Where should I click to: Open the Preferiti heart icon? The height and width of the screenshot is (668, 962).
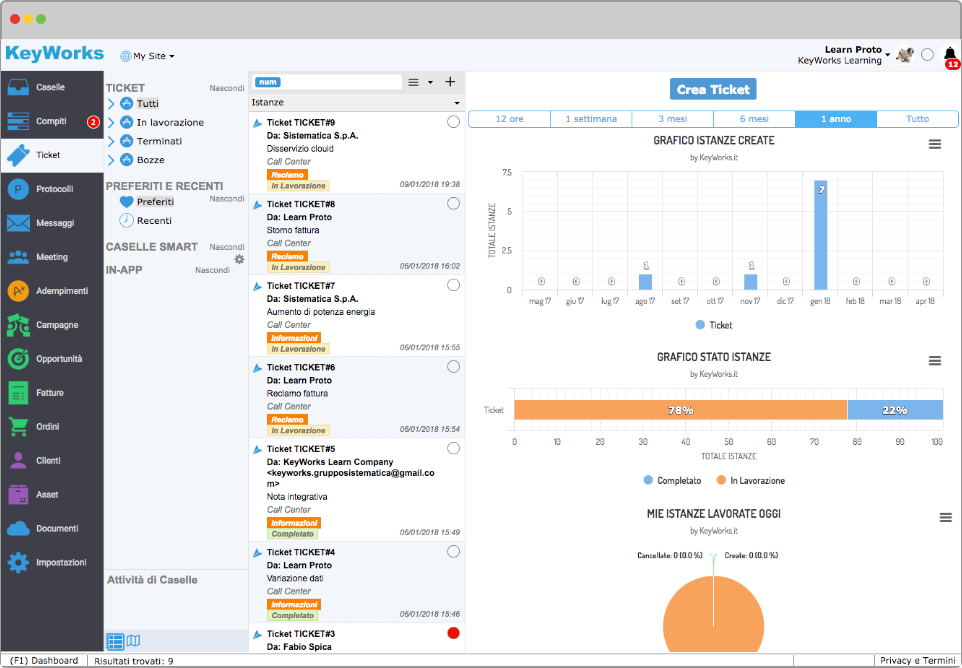click(x=126, y=202)
